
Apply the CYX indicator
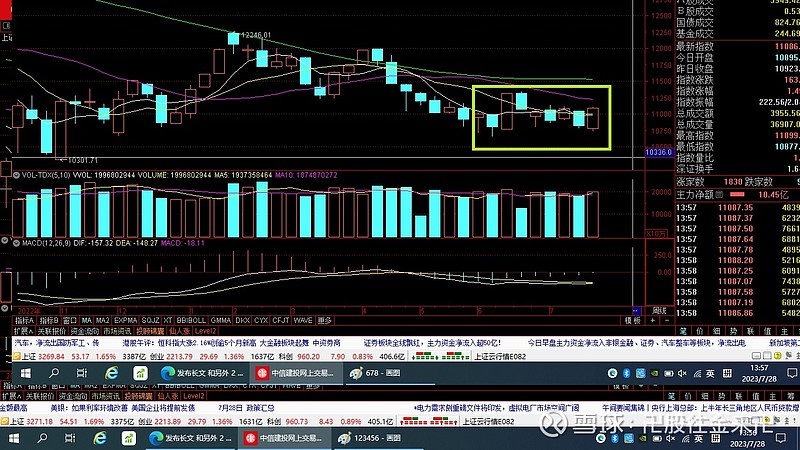[x=261, y=320]
